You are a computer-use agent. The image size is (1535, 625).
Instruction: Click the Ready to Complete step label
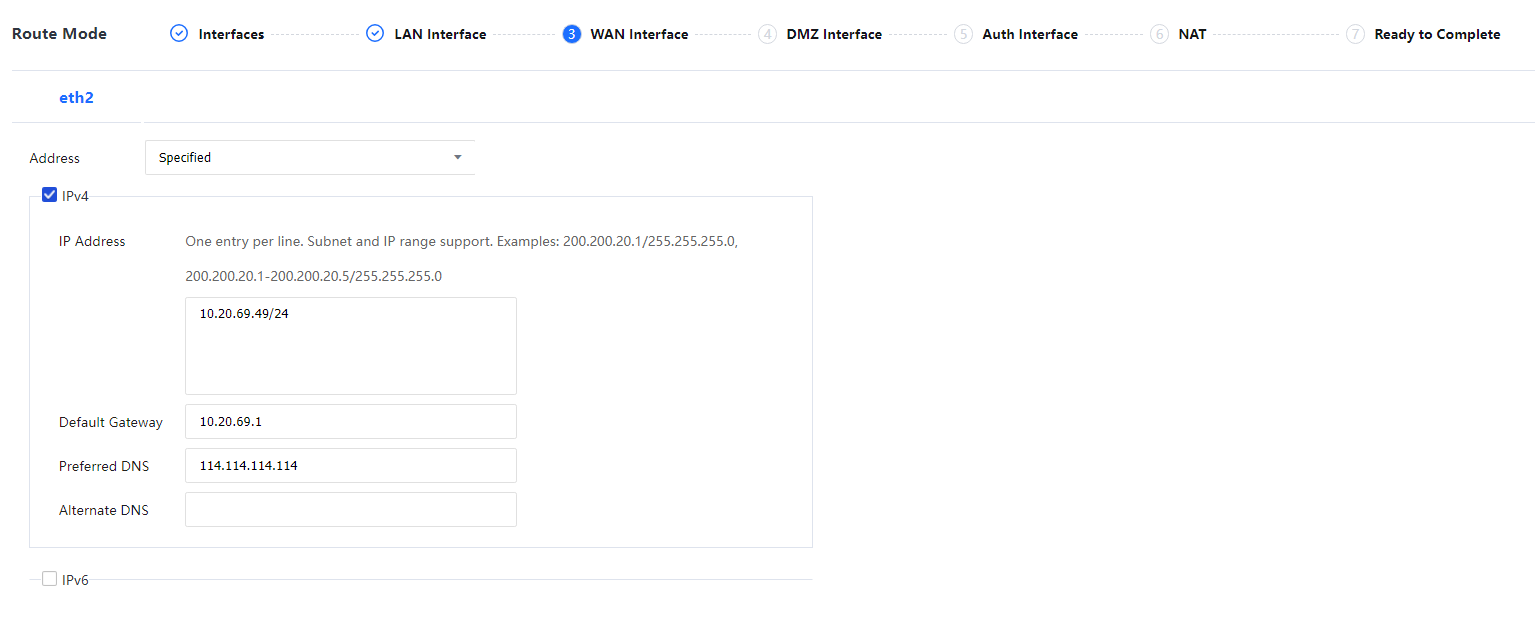click(x=1437, y=34)
